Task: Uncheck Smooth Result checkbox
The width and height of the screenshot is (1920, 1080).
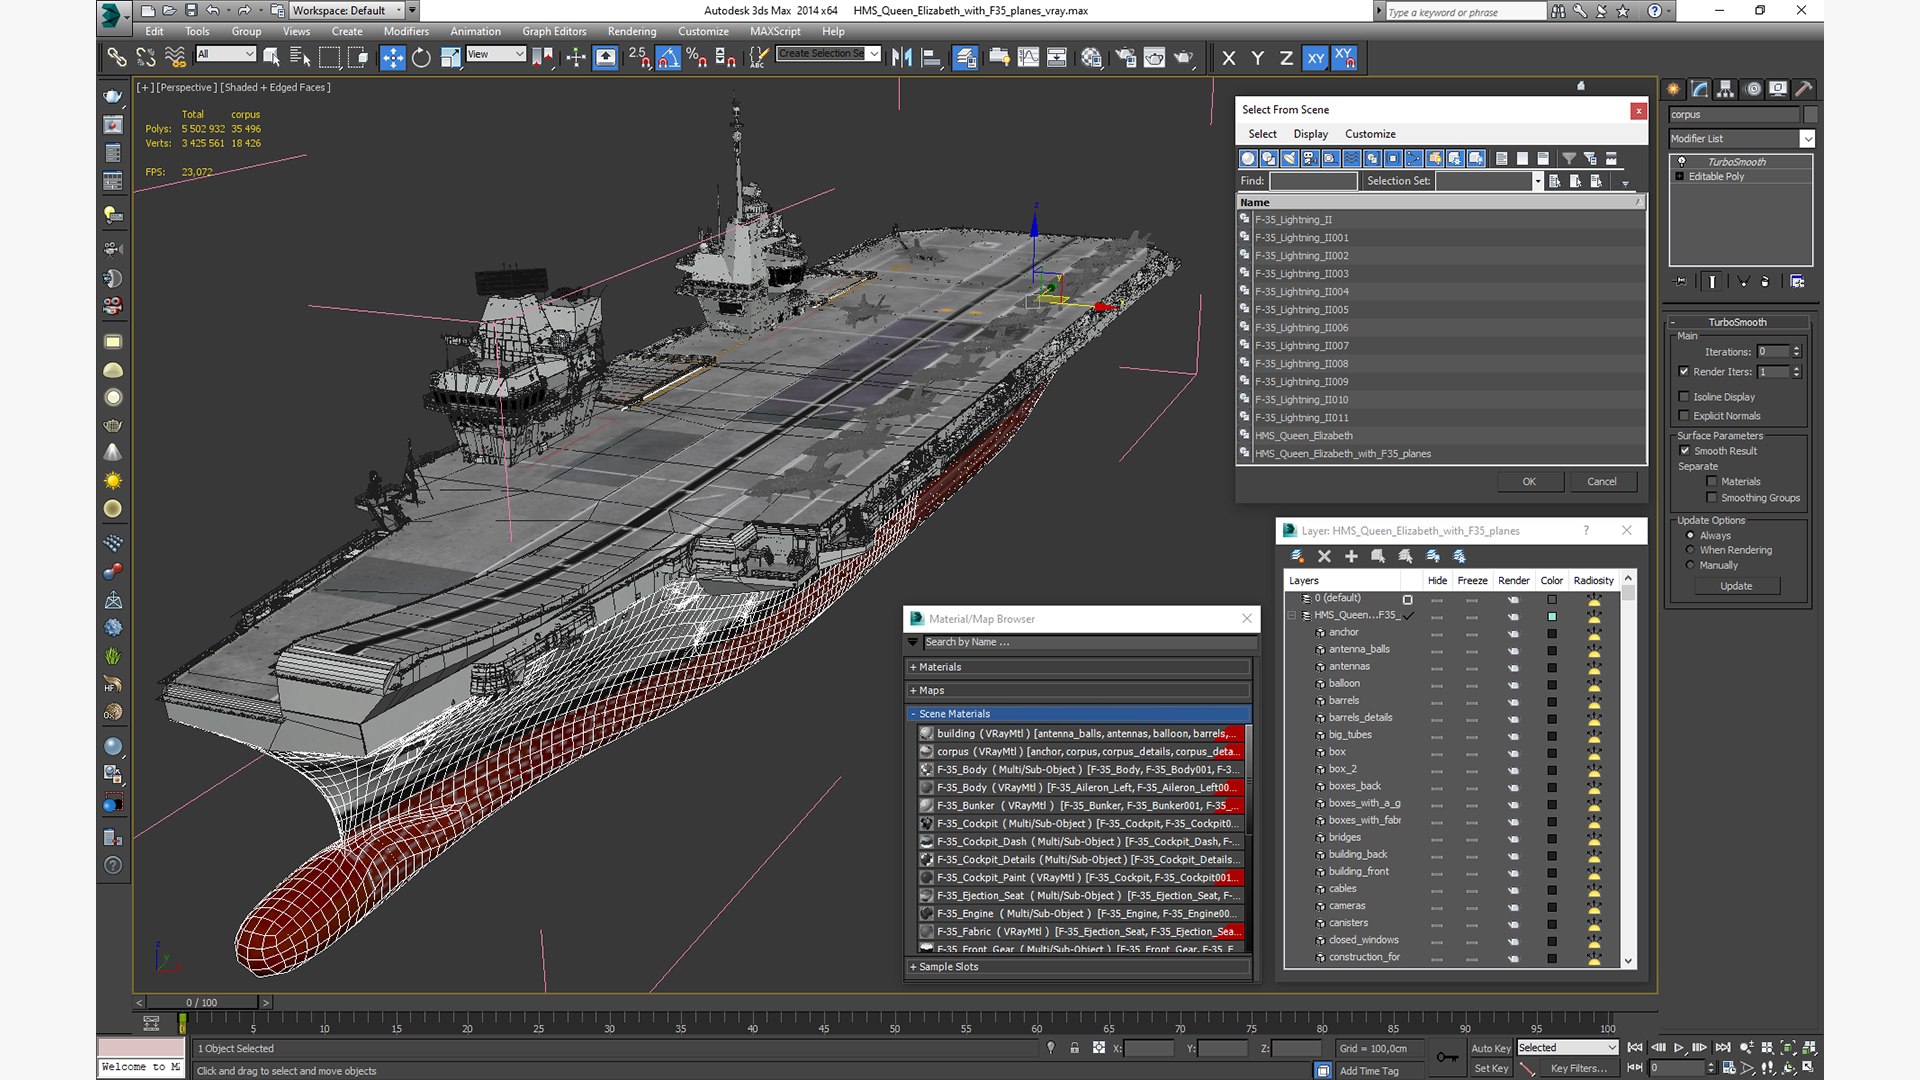Action: point(1685,451)
